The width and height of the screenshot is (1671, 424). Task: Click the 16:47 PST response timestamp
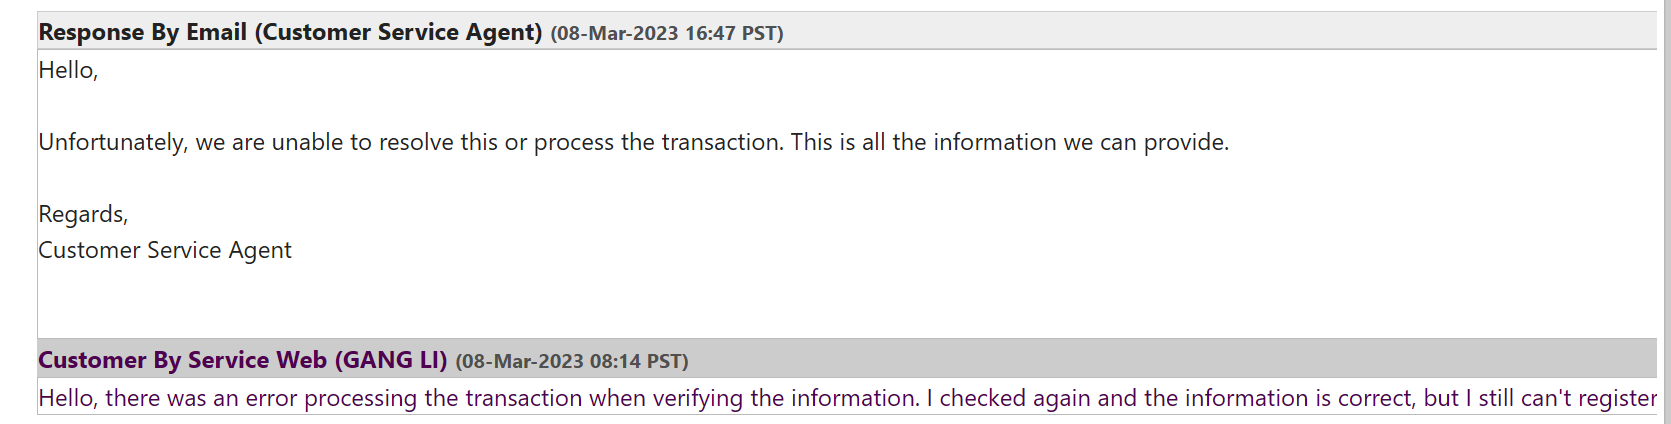[733, 33]
